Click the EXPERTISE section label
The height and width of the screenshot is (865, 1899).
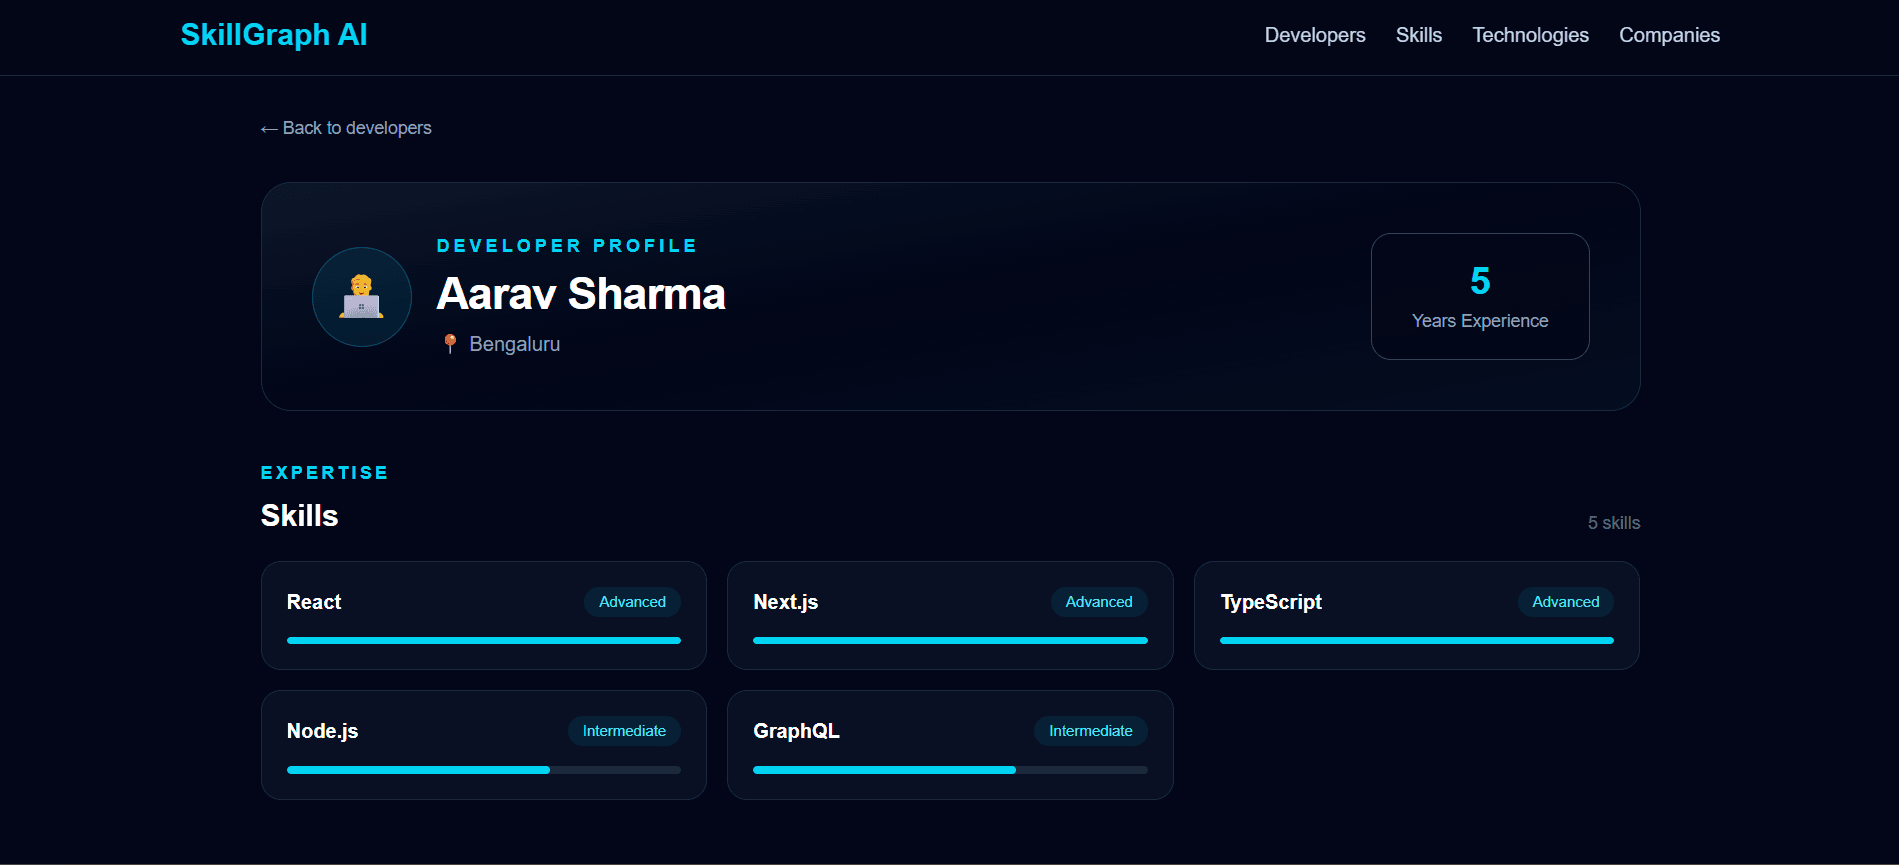coord(324,473)
